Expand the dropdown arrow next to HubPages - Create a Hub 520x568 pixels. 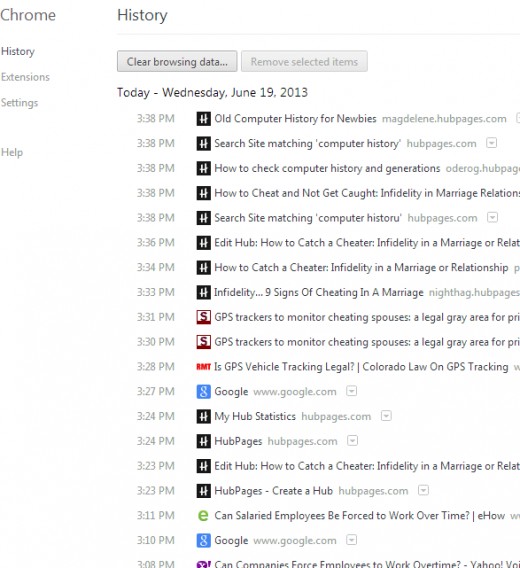click(423, 490)
